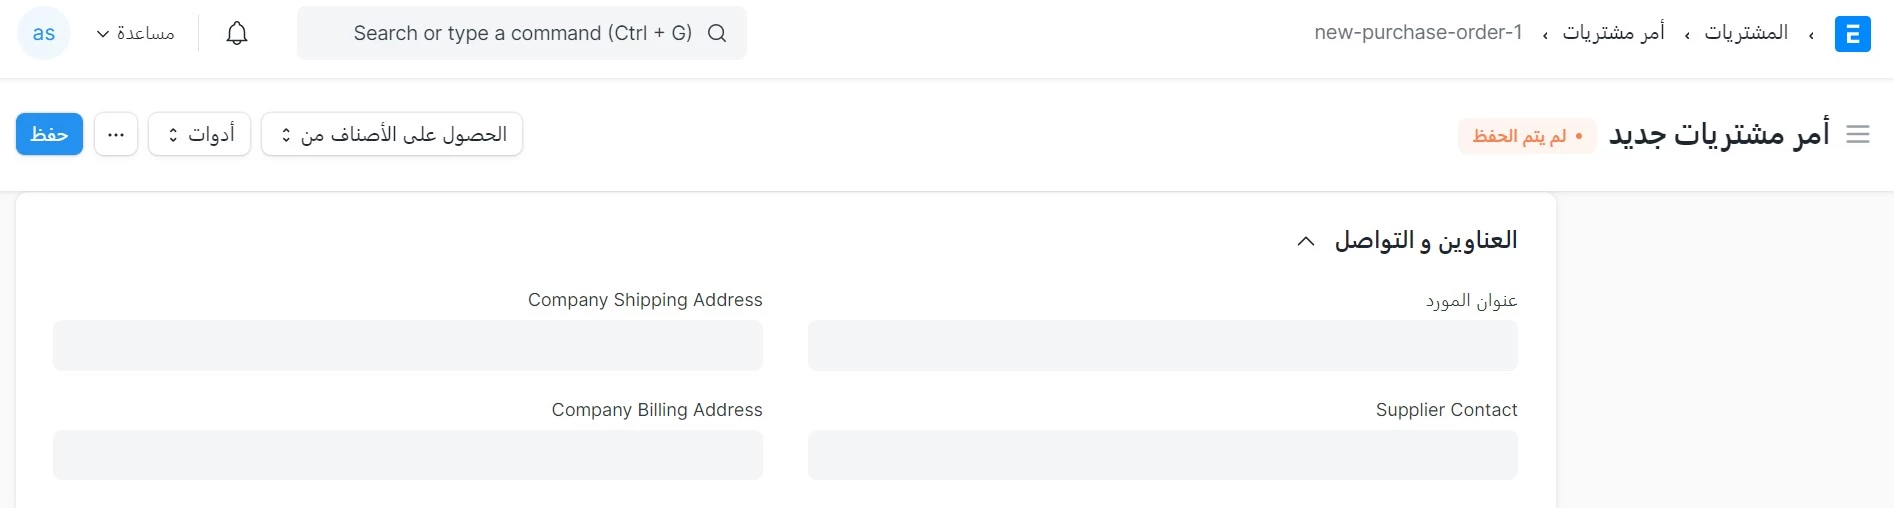Click the ERPNext home logo icon
This screenshot has width=1894, height=508.
tap(1852, 34)
